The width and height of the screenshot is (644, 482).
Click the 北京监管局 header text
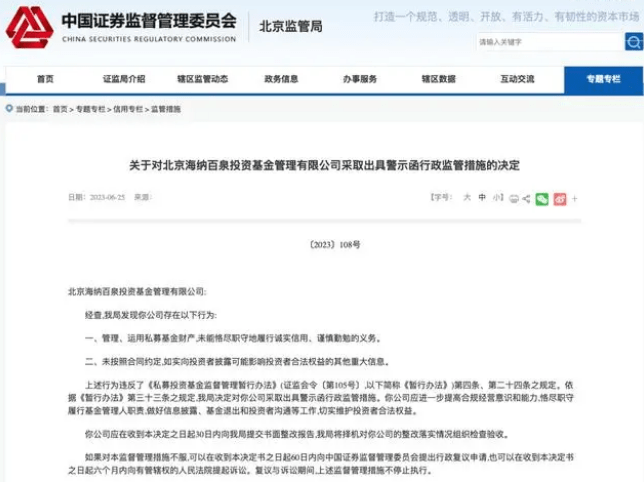(291, 27)
